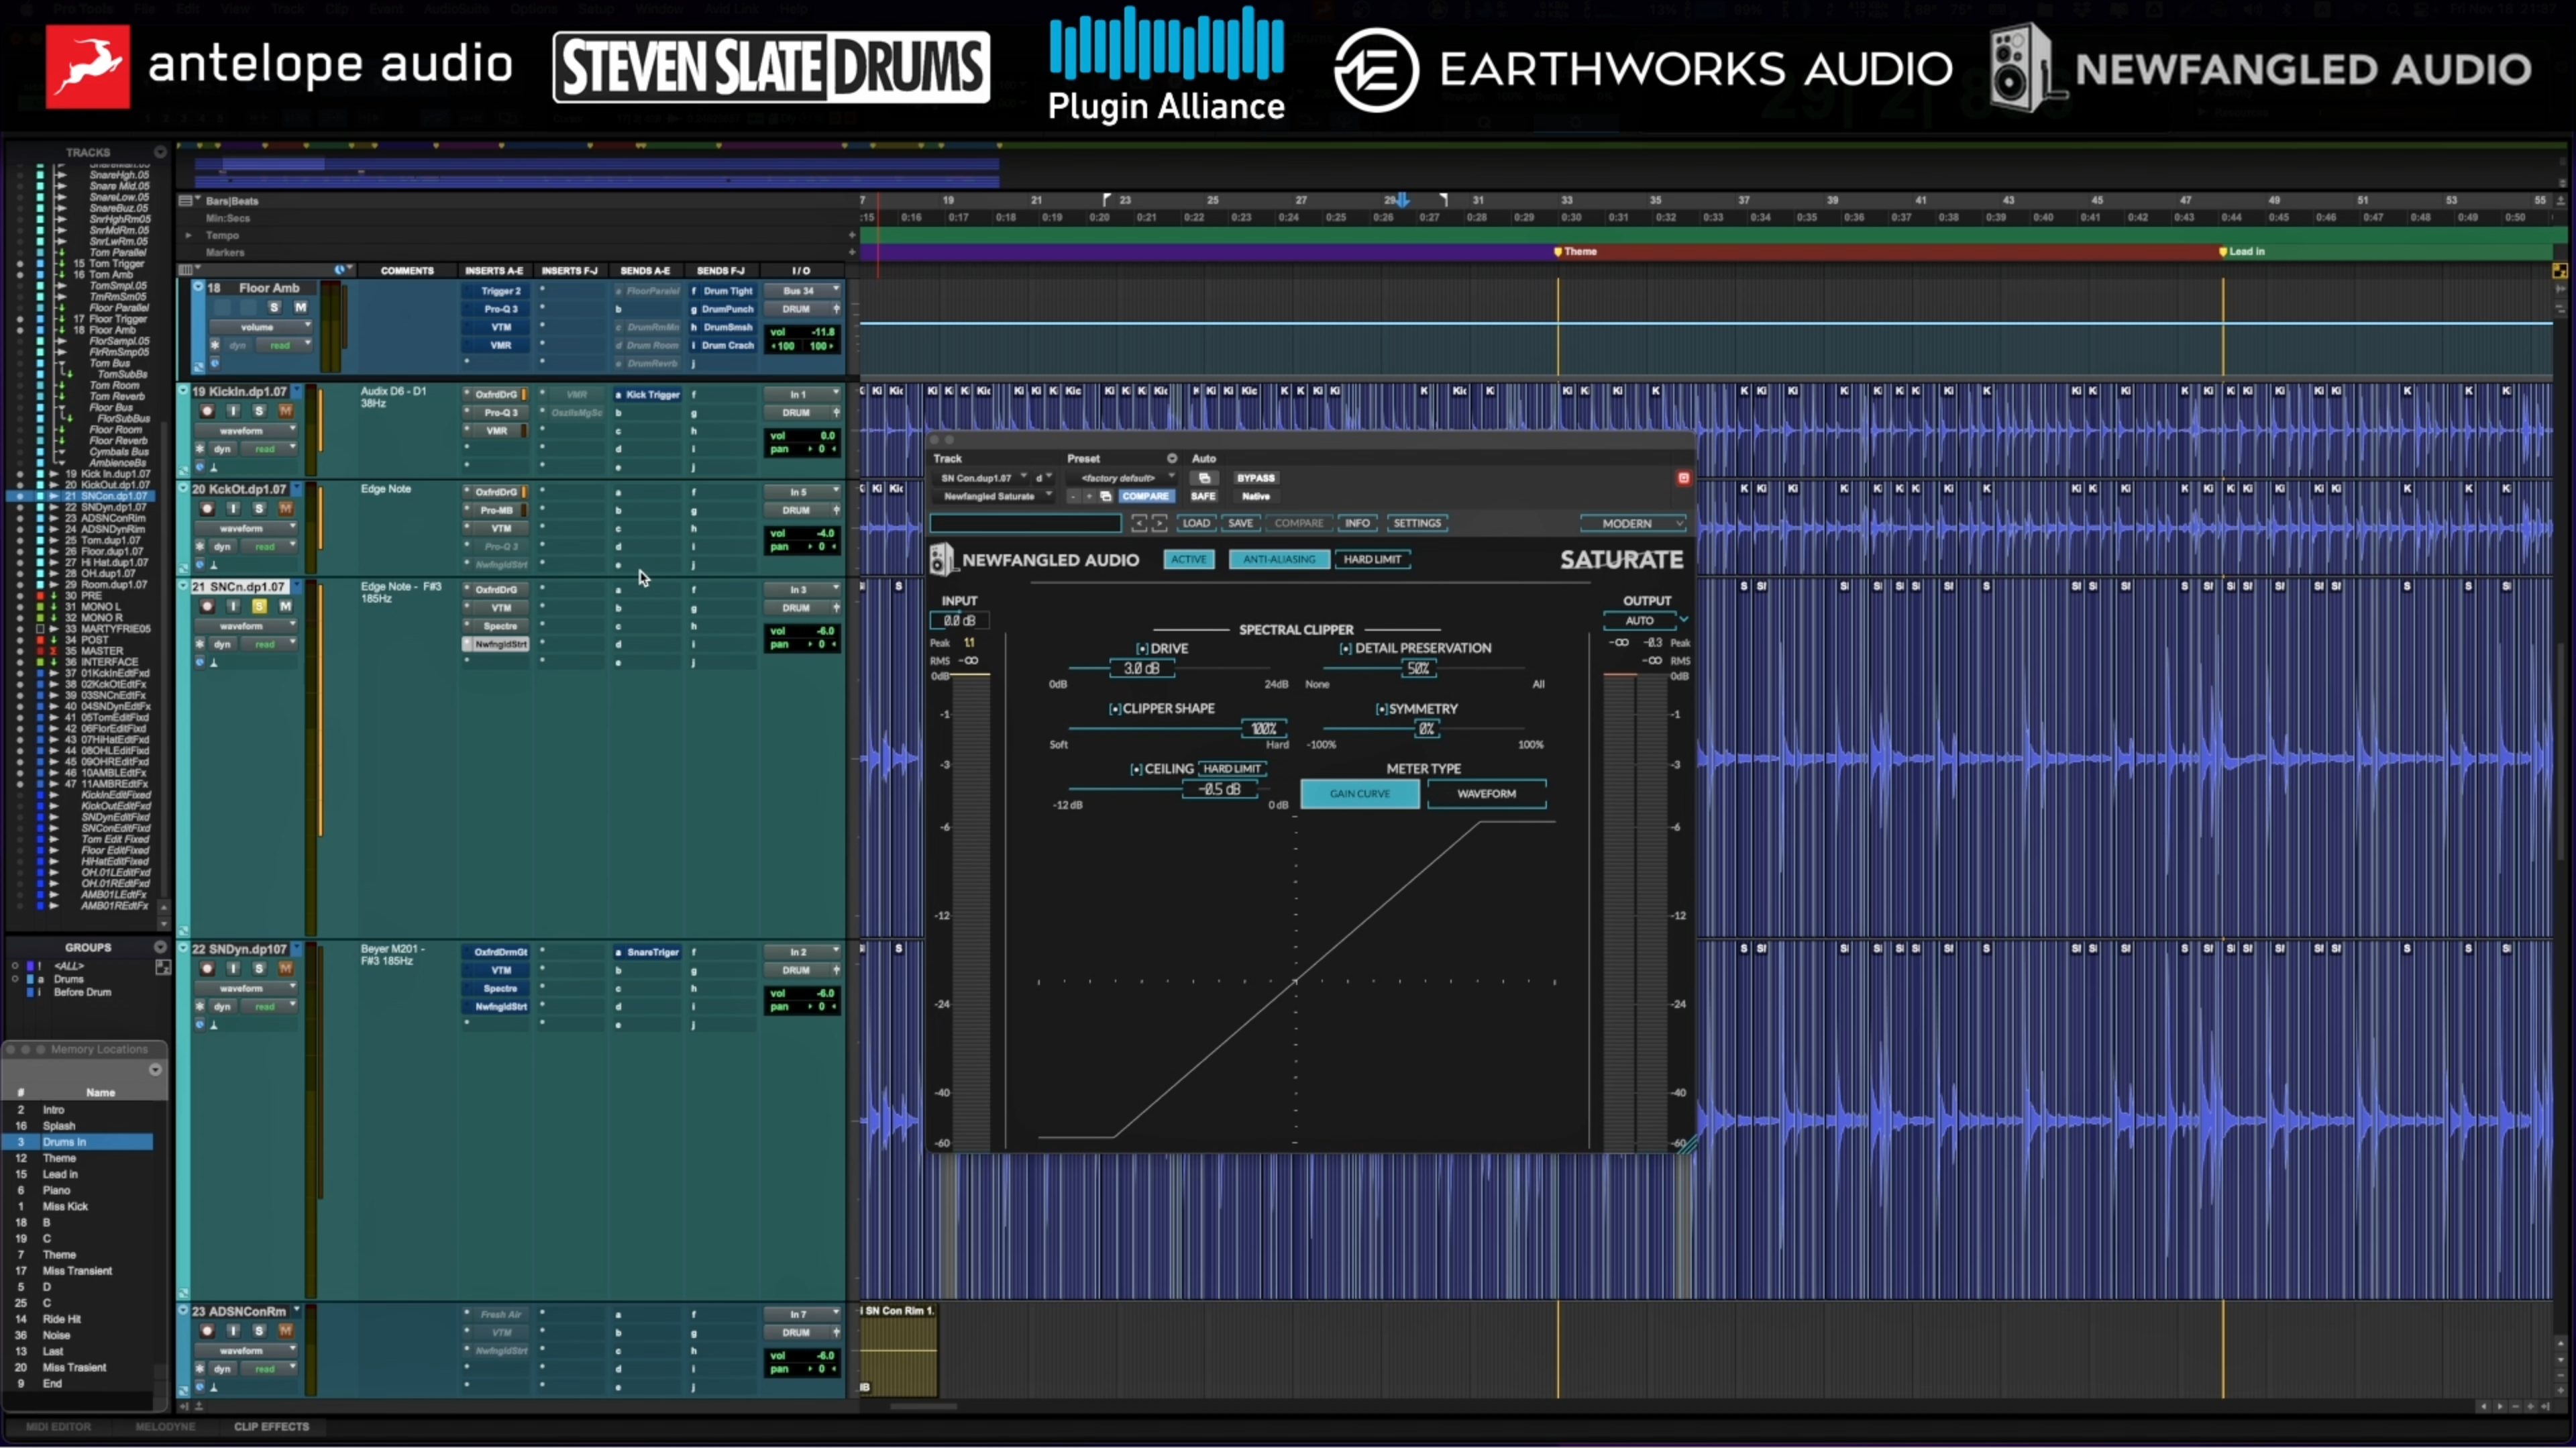Image resolution: width=2576 pixels, height=1448 pixels.
Task: Click SAVE in Saturate toolbar
Action: pyautogui.click(x=1240, y=523)
